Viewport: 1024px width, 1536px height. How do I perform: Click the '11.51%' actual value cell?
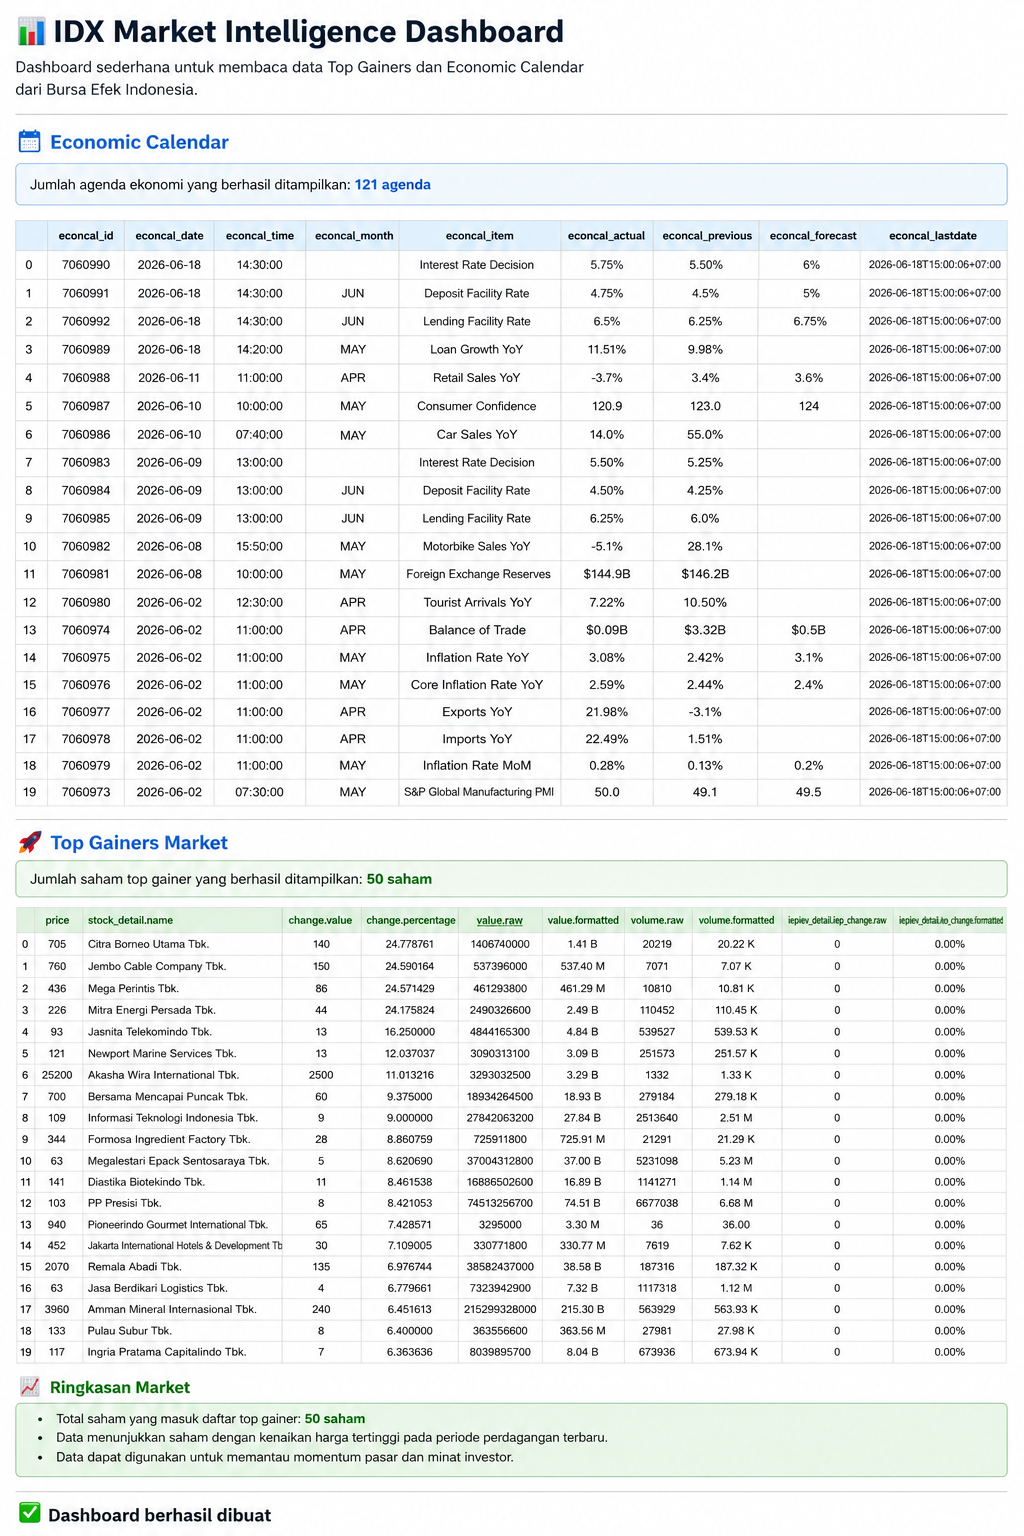(607, 350)
